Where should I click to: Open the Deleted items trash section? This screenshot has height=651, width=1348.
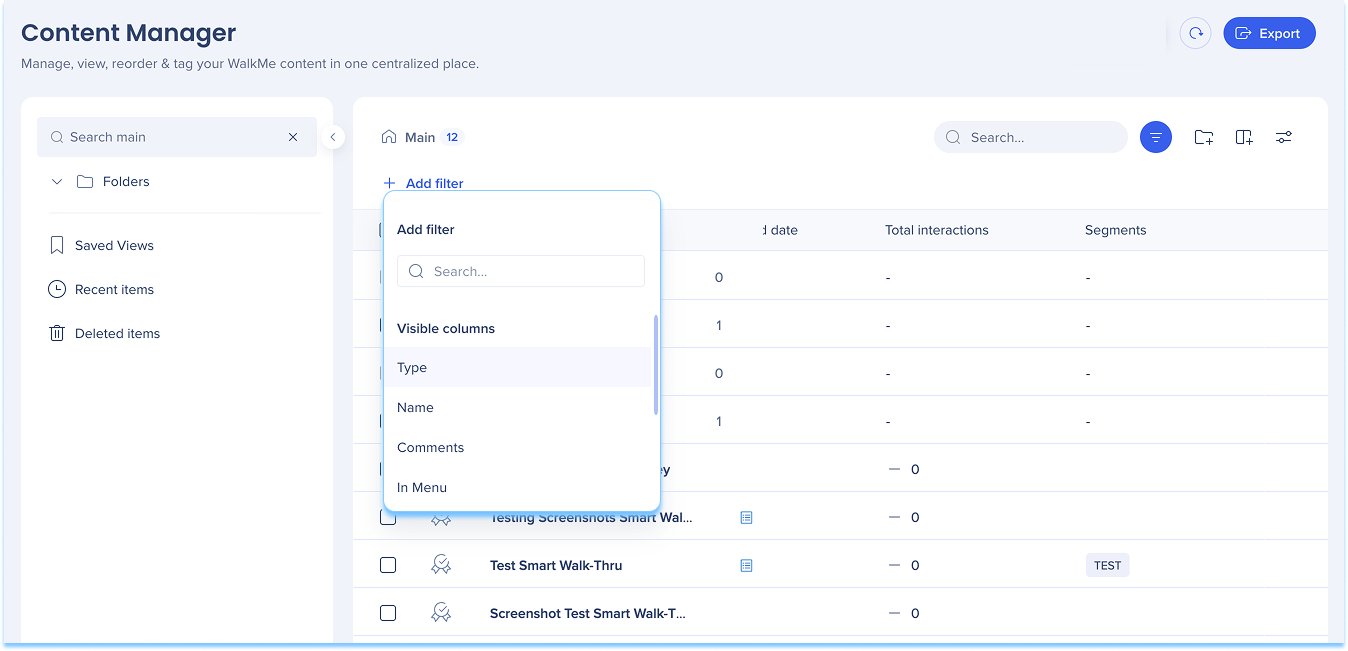coord(117,333)
